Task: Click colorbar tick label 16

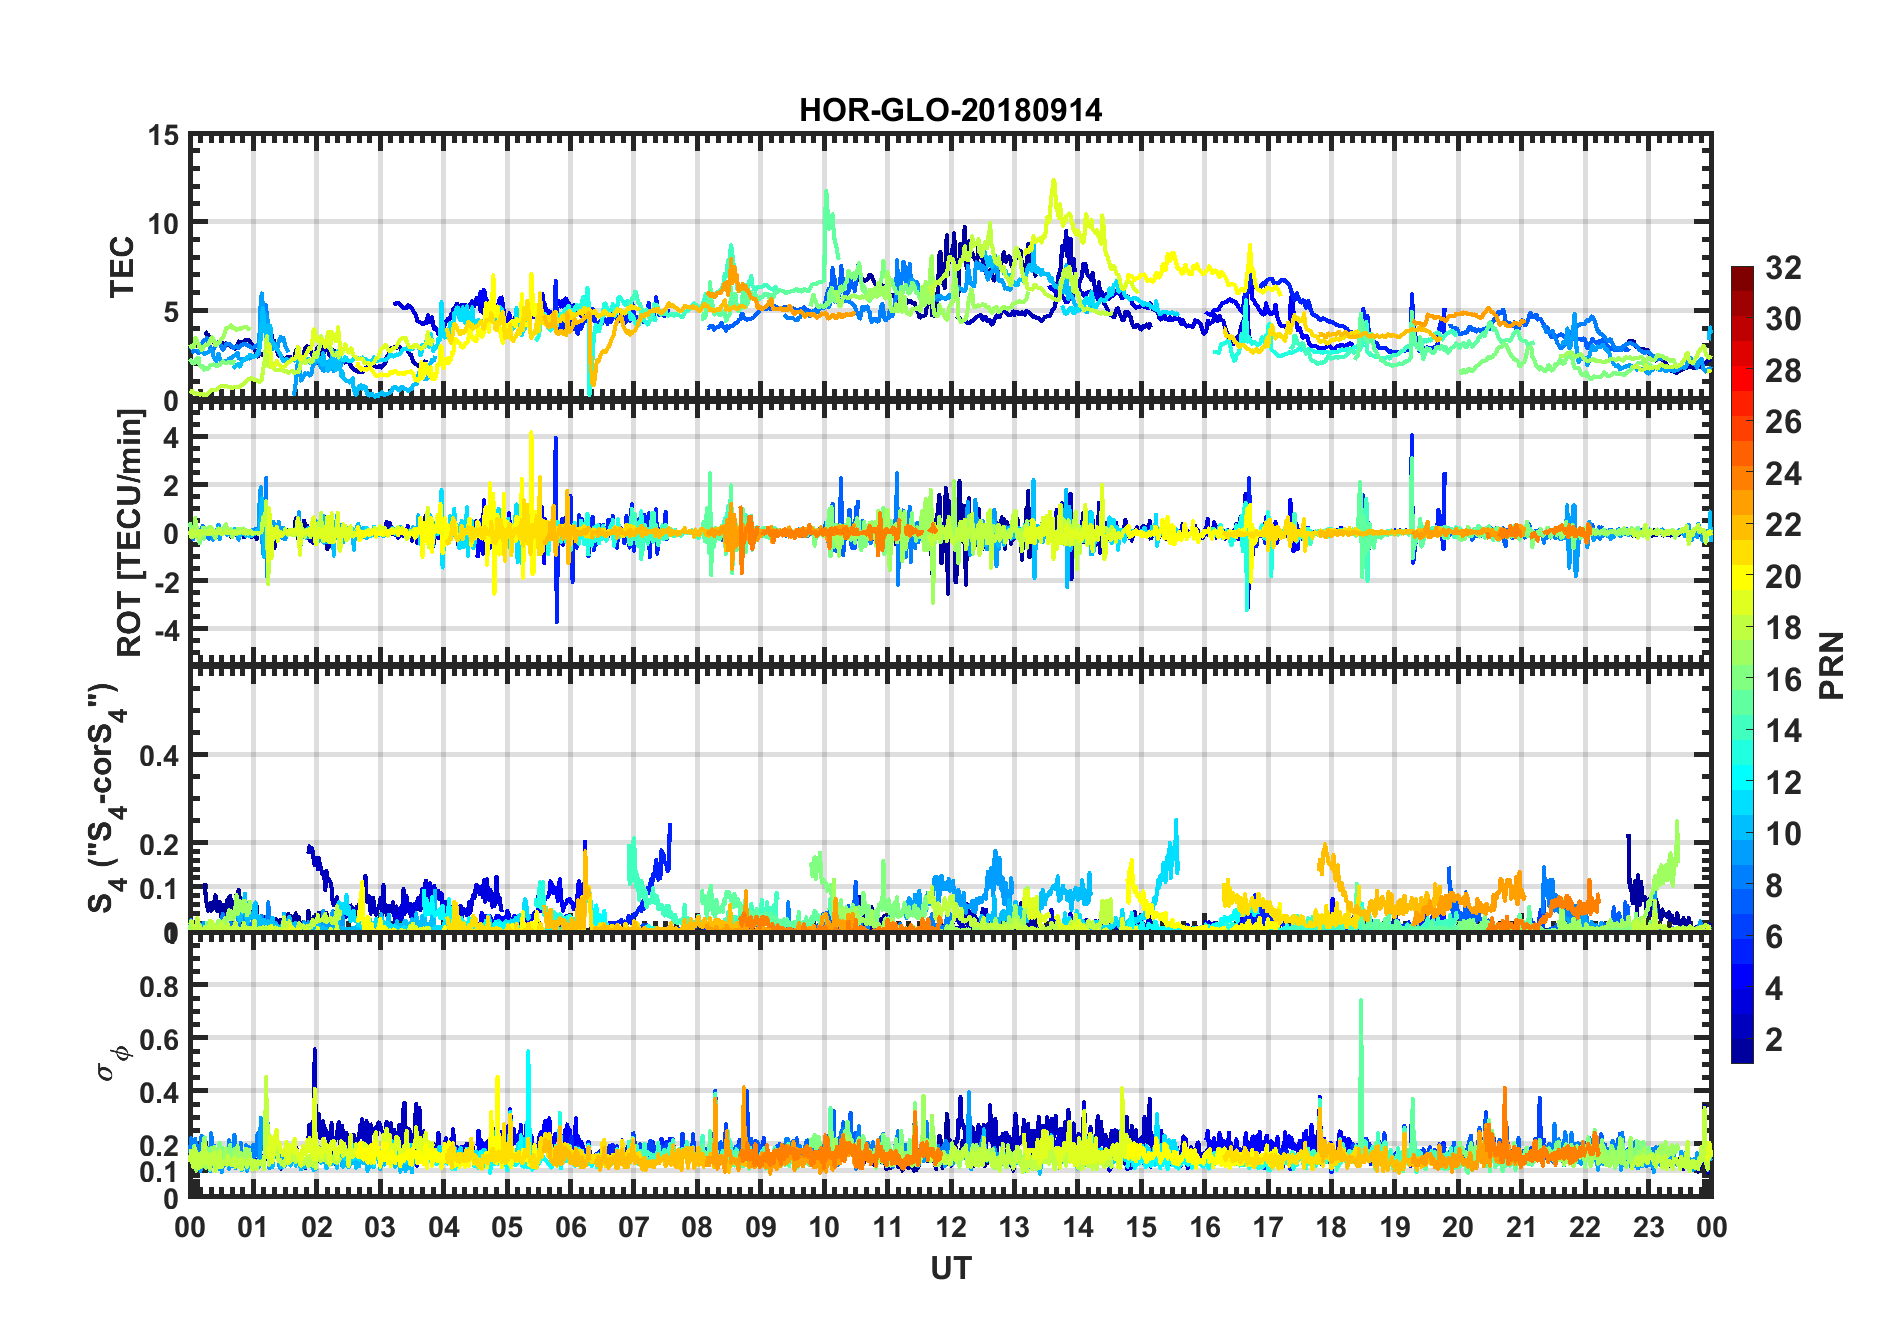Action: click(1783, 680)
